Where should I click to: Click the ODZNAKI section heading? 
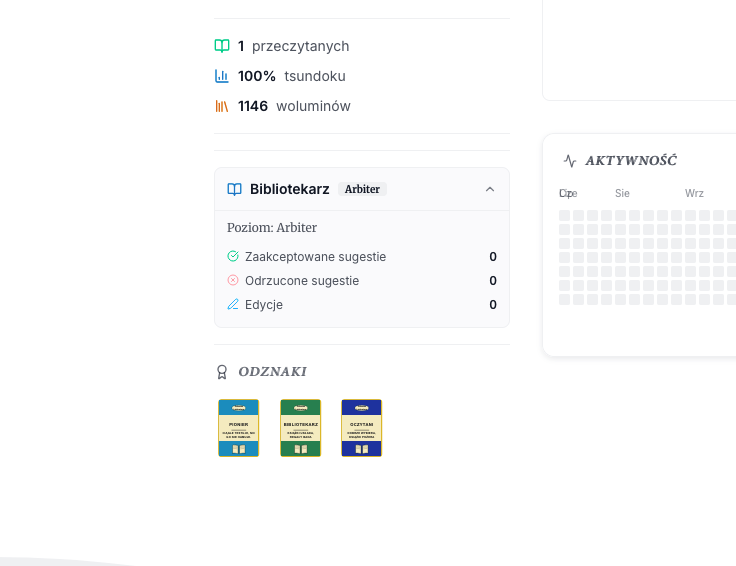[272, 372]
